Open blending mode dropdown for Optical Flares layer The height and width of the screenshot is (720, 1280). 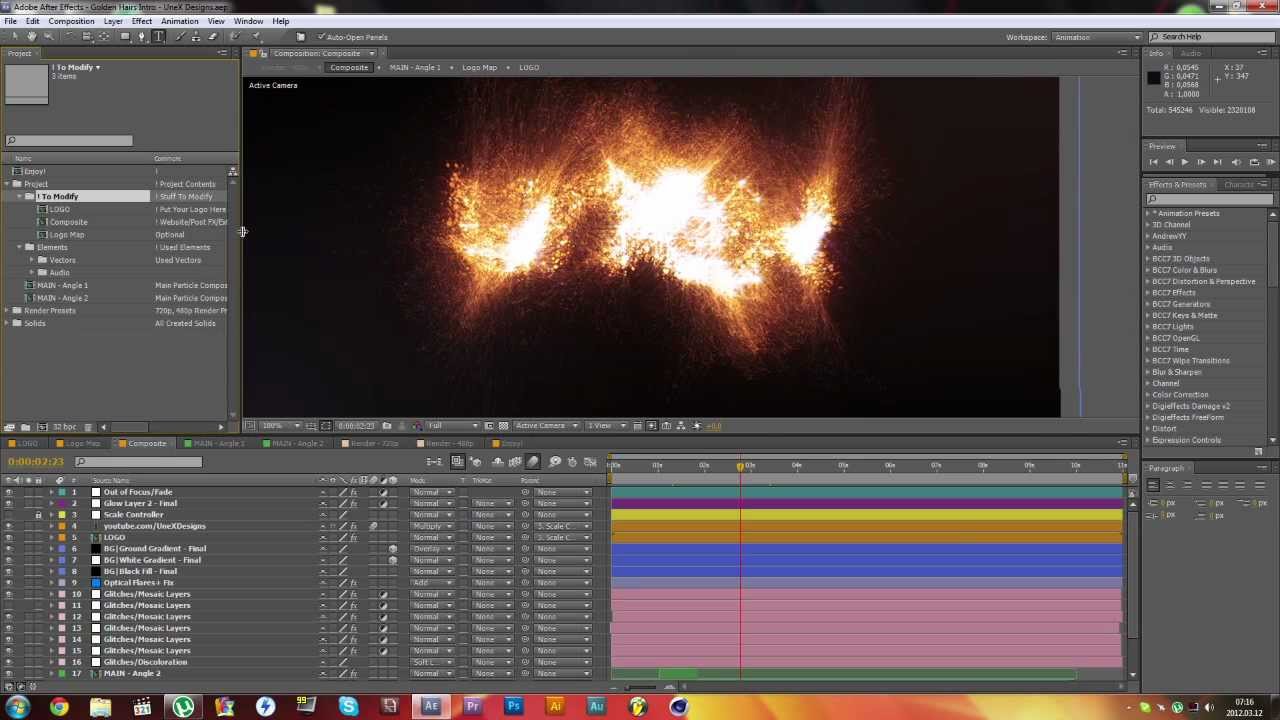(432, 583)
